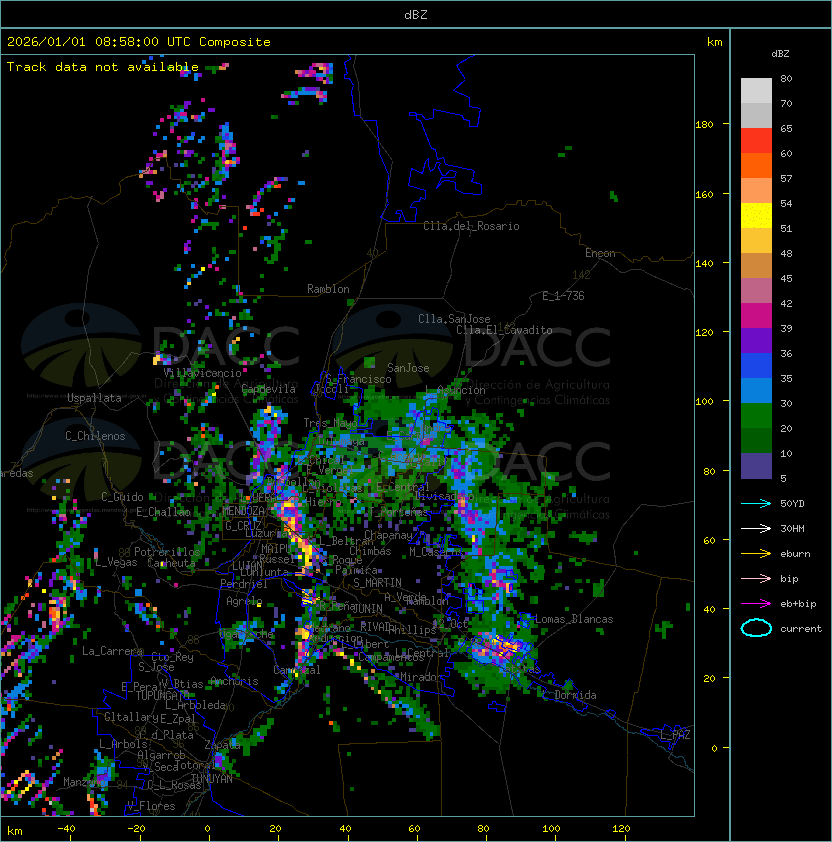
Task: Click the eburn legend label
Action: point(795,554)
